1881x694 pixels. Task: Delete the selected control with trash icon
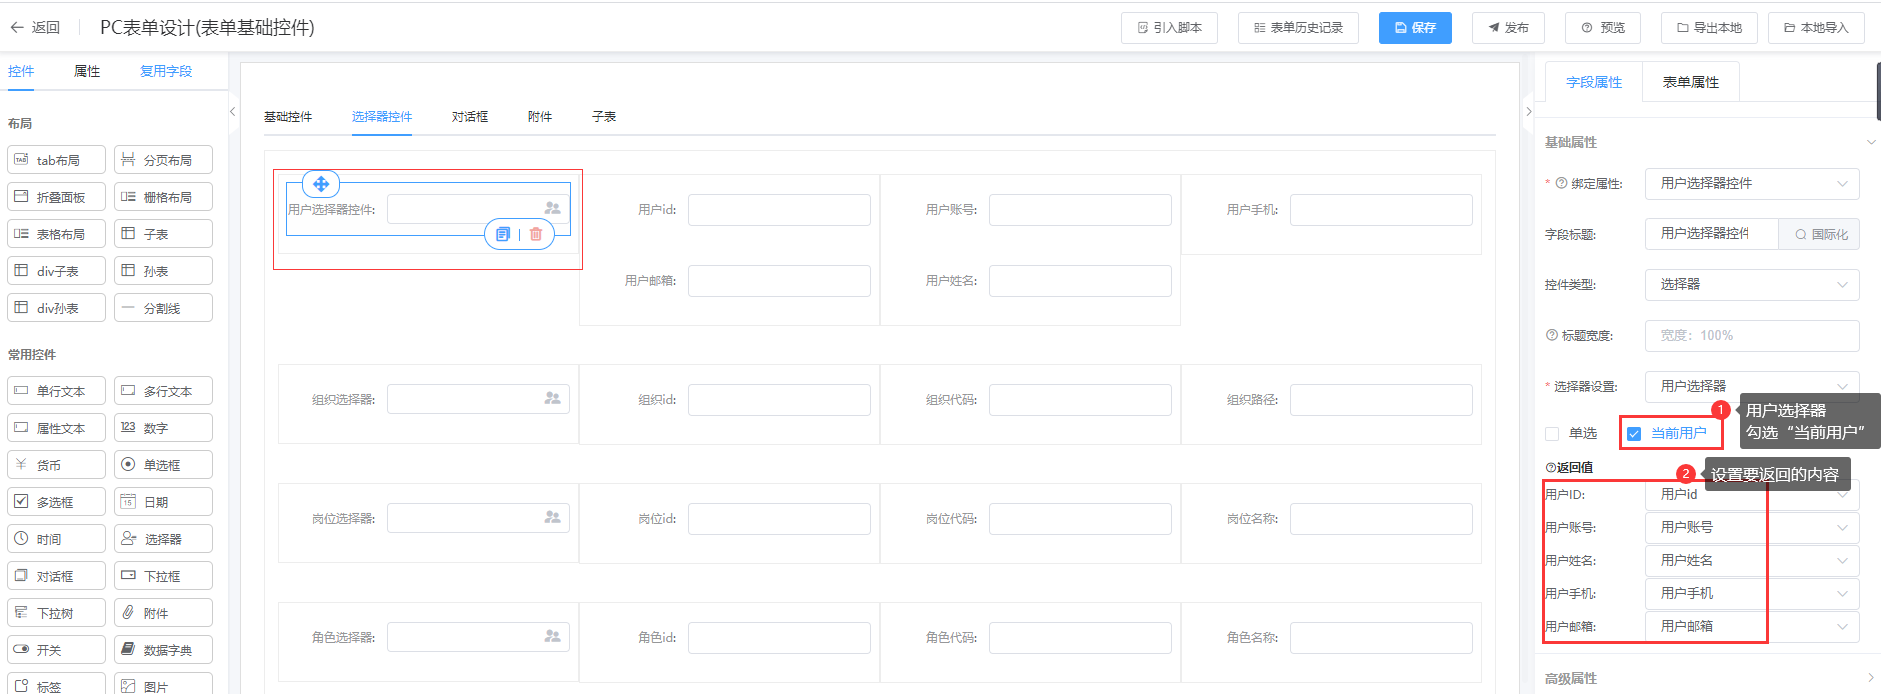tap(536, 234)
